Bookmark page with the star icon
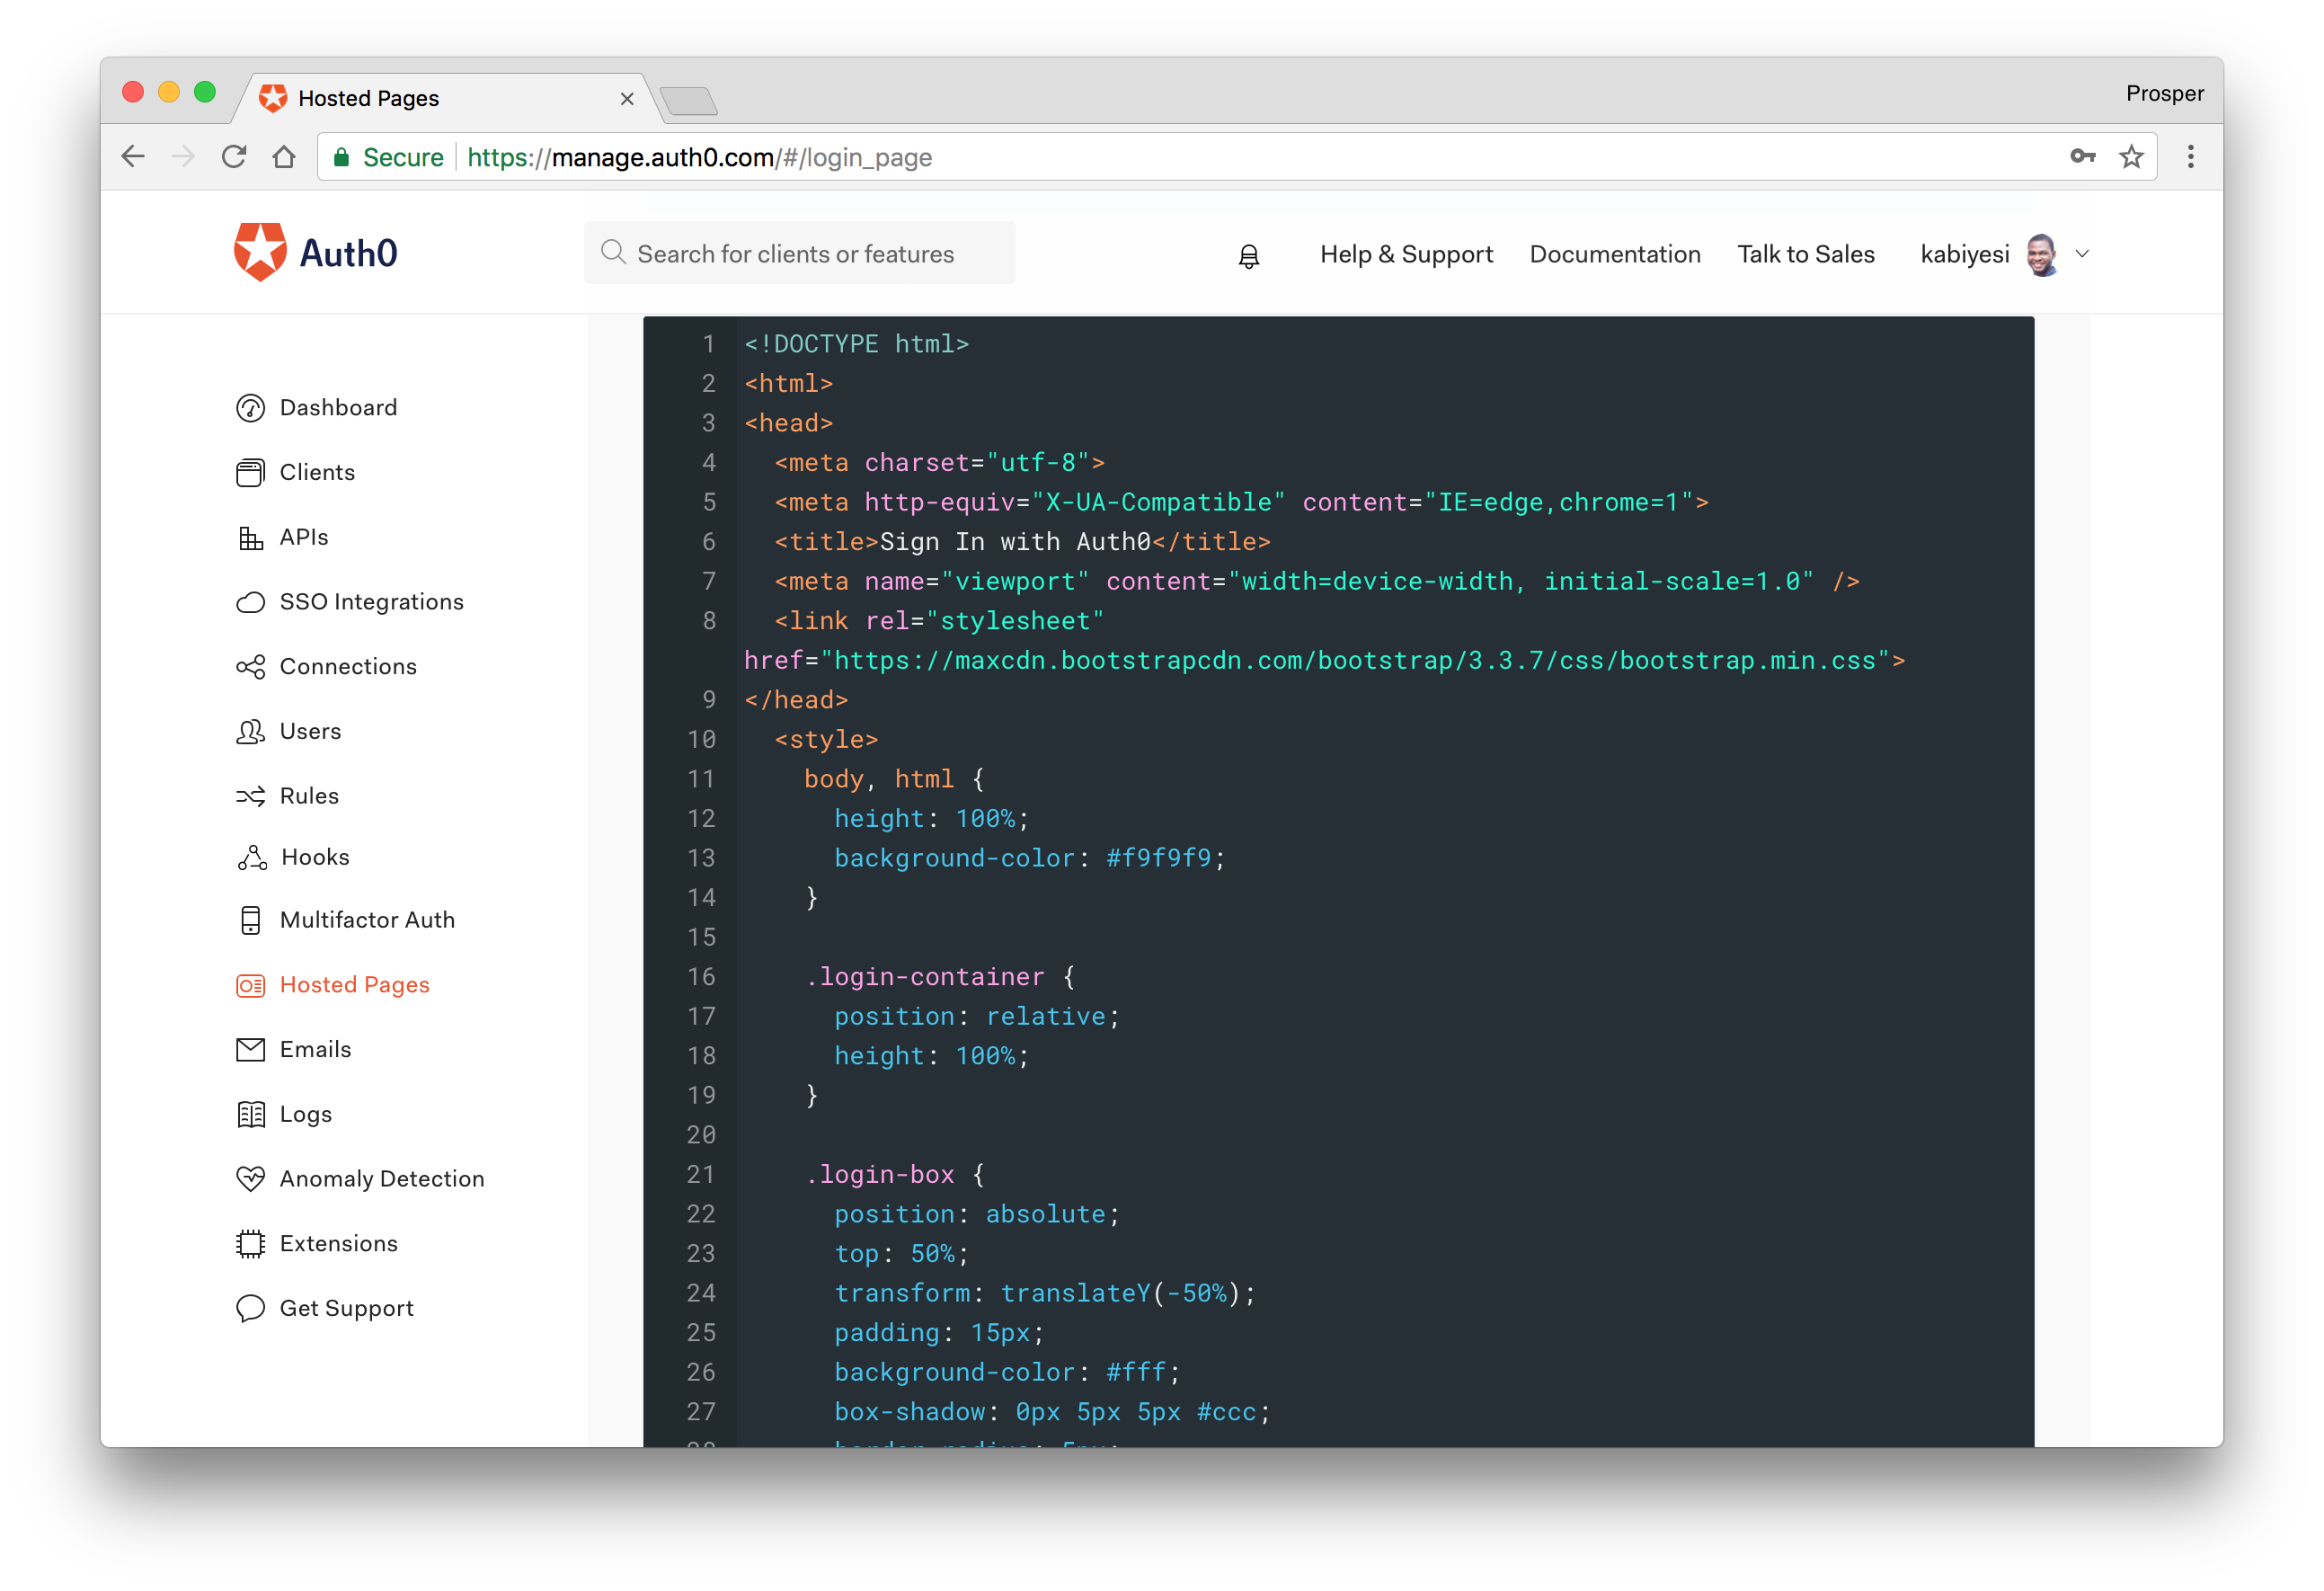2324x1591 pixels. 2131,157
